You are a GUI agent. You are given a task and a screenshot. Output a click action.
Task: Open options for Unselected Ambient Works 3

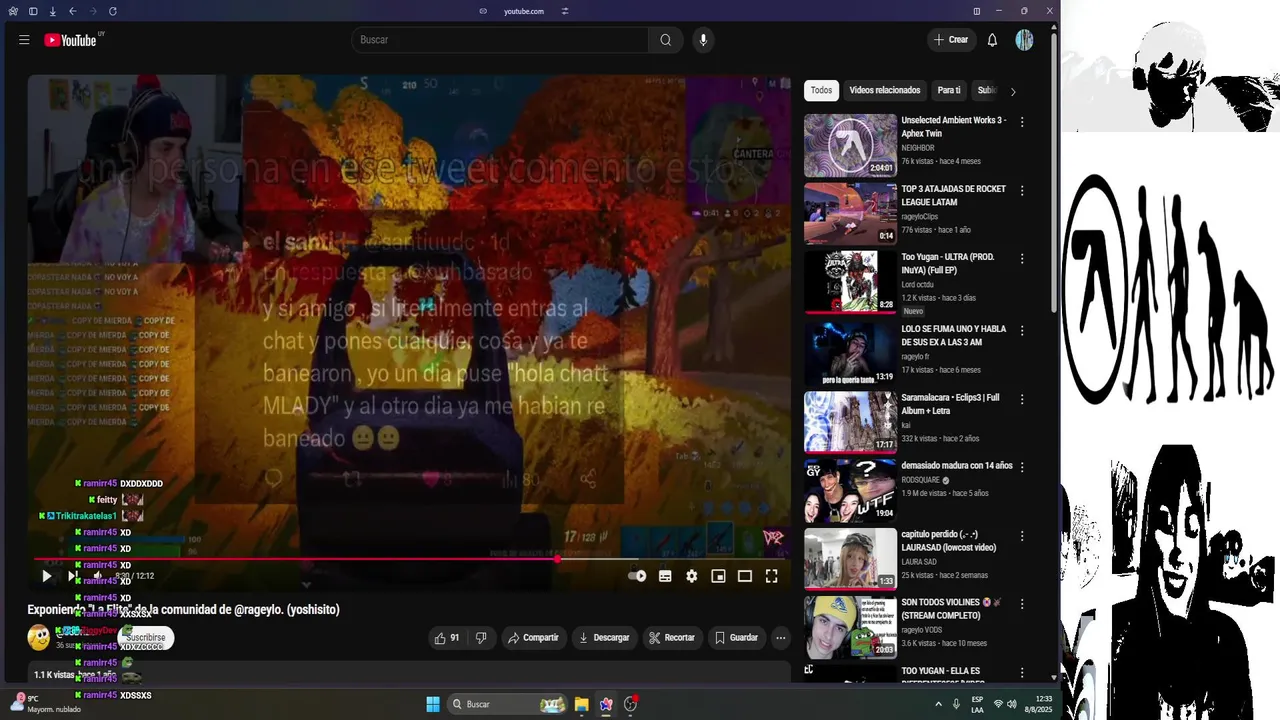pyautogui.click(x=1022, y=122)
